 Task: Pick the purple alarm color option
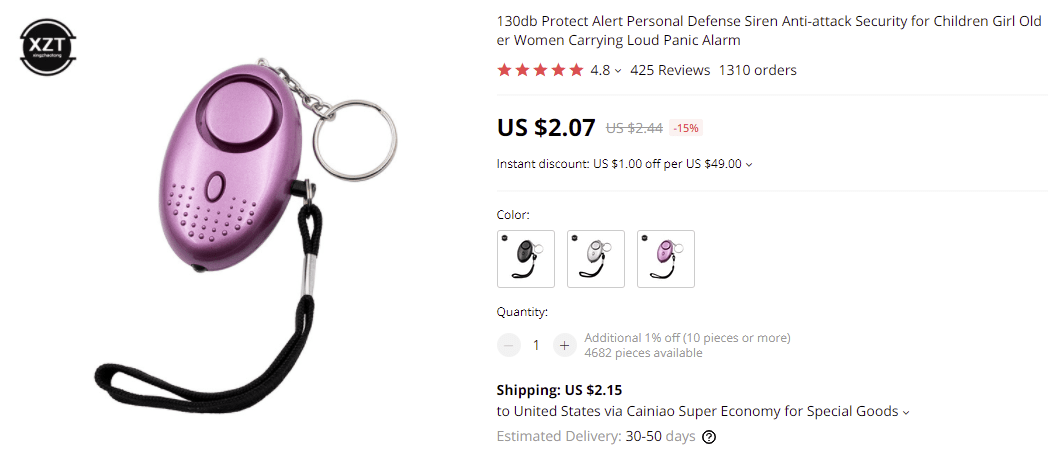point(665,259)
